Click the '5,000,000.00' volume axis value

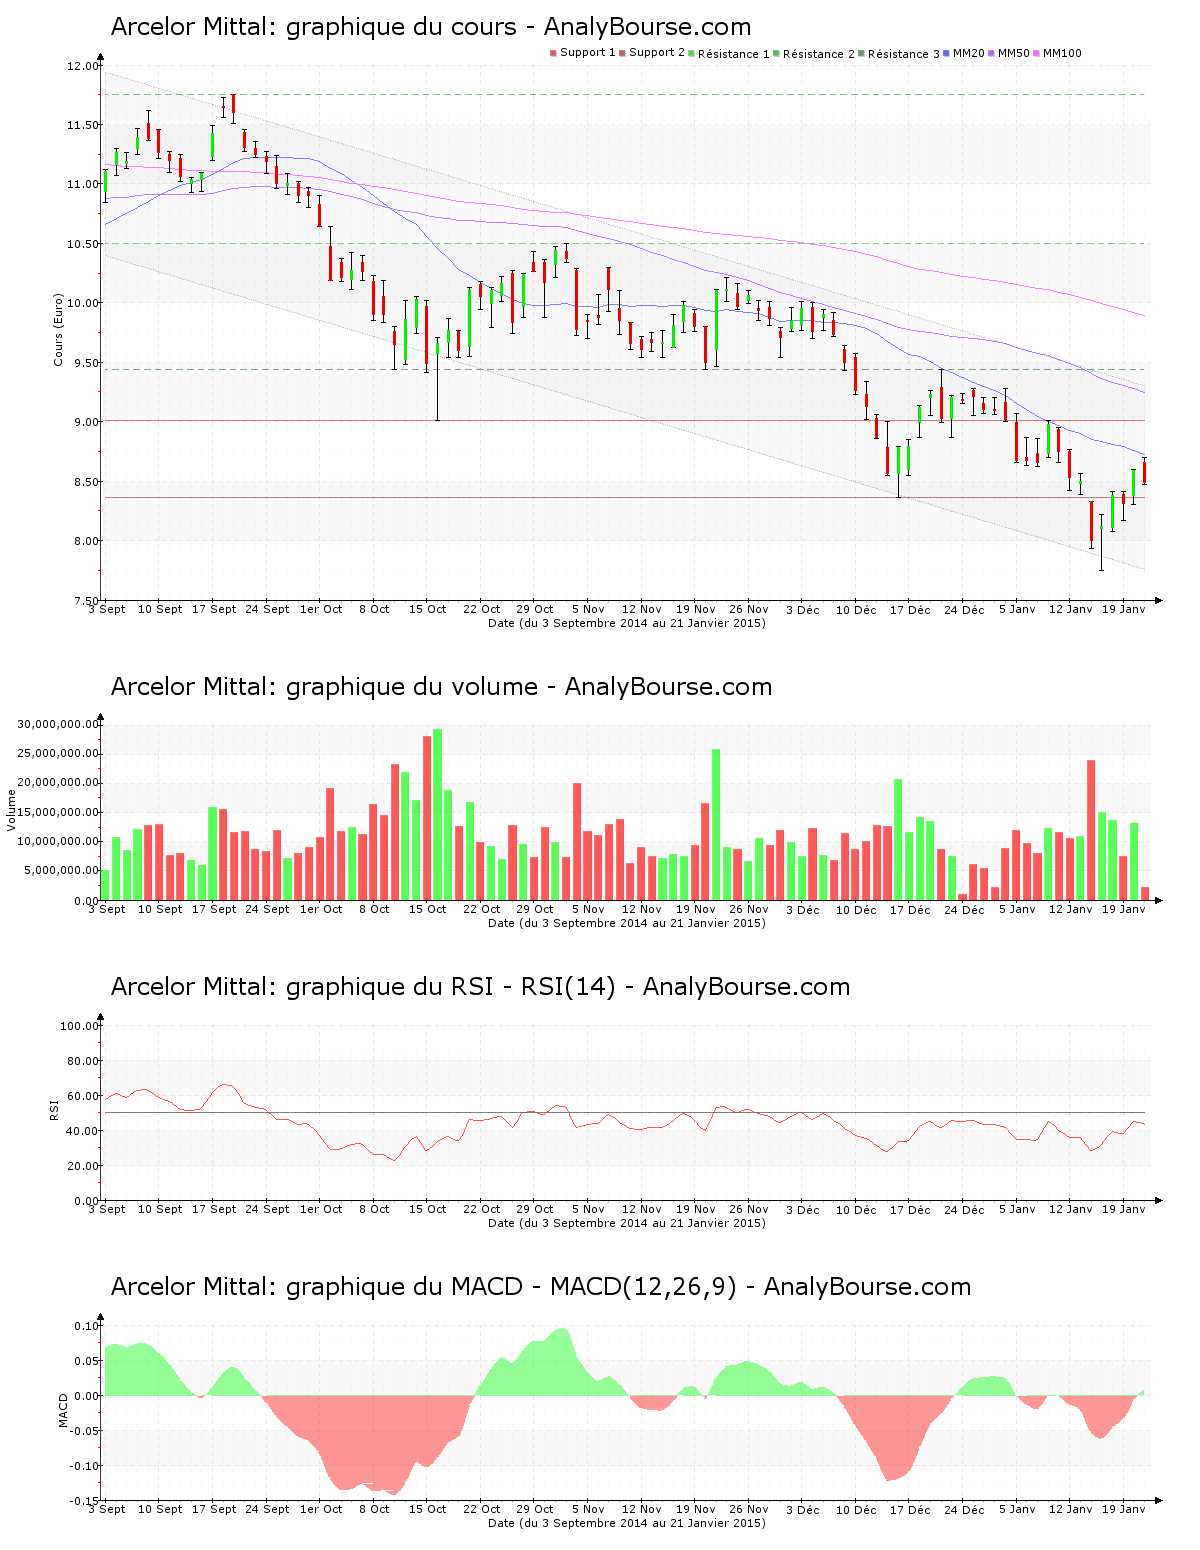point(62,871)
